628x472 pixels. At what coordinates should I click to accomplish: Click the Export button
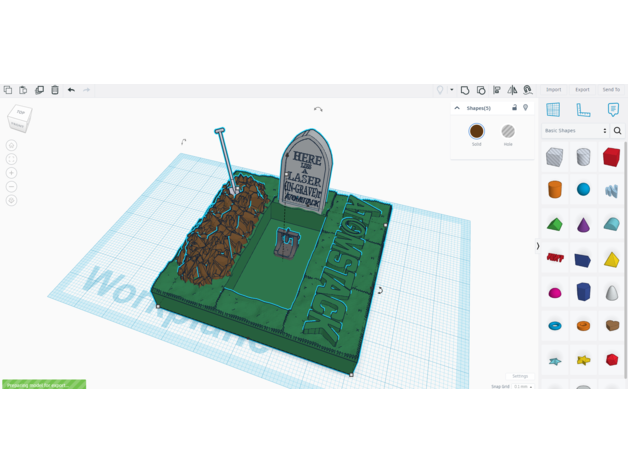(582, 90)
